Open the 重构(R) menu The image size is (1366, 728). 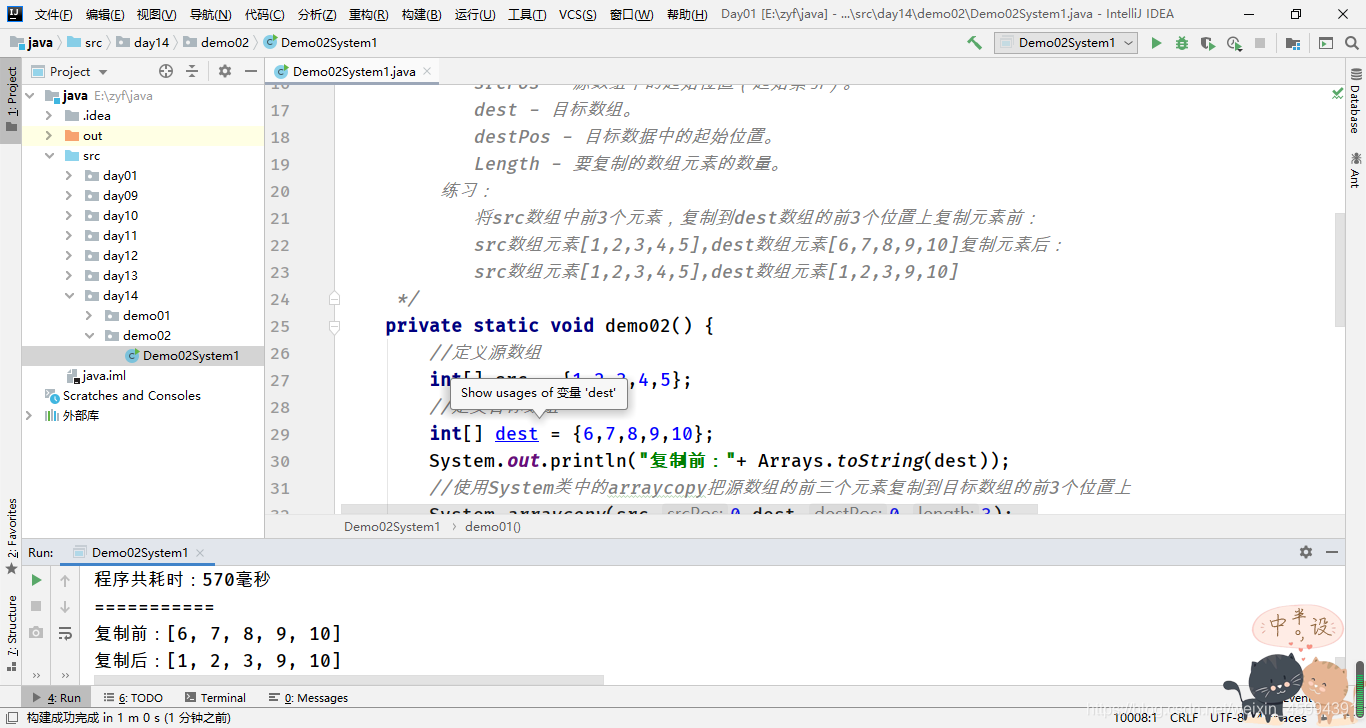pyautogui.click(x=368, y=15)
